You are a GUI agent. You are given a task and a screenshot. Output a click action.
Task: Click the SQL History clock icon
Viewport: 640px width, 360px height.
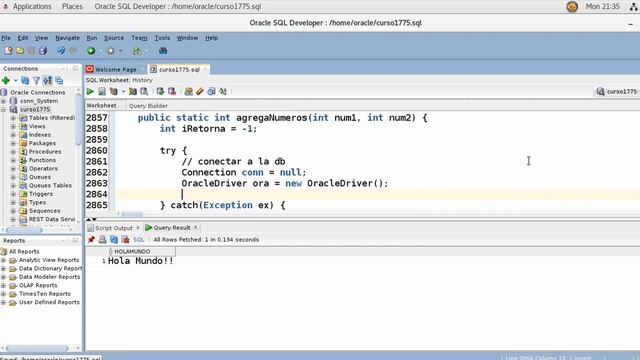tap(211, 91)
